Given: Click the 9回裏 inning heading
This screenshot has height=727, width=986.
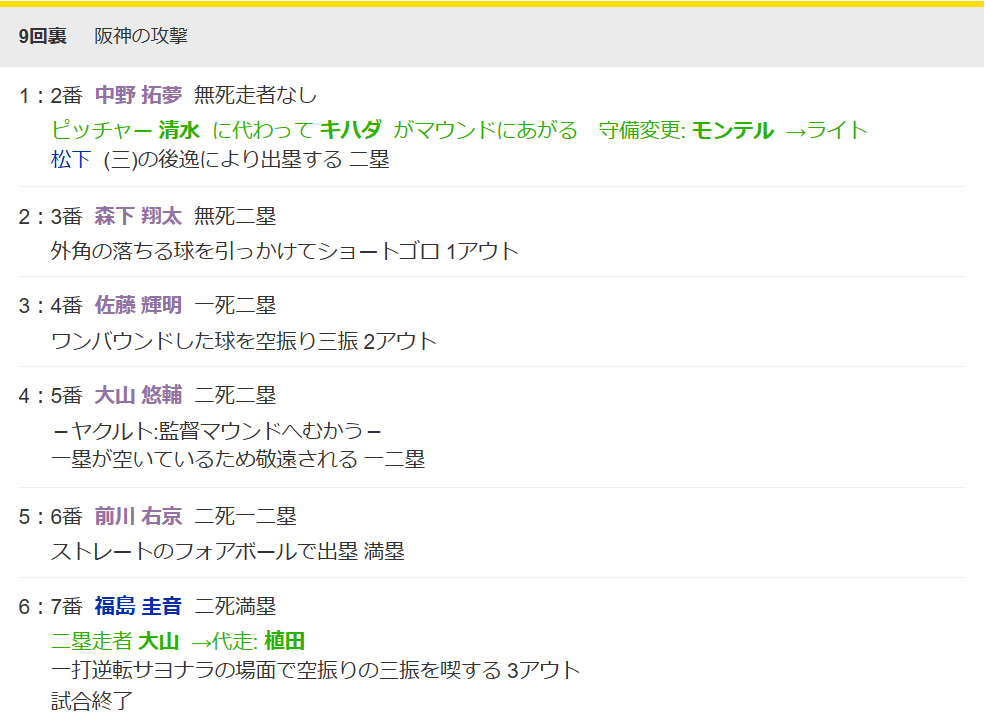Looking at the screenshot, I should [42, 36].
